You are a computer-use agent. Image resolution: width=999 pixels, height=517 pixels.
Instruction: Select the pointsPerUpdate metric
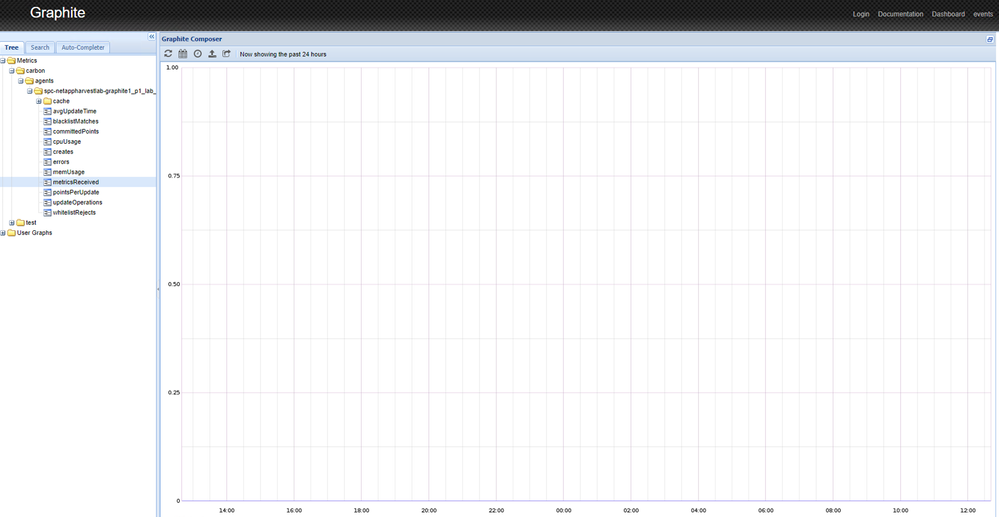click(76, 192)
